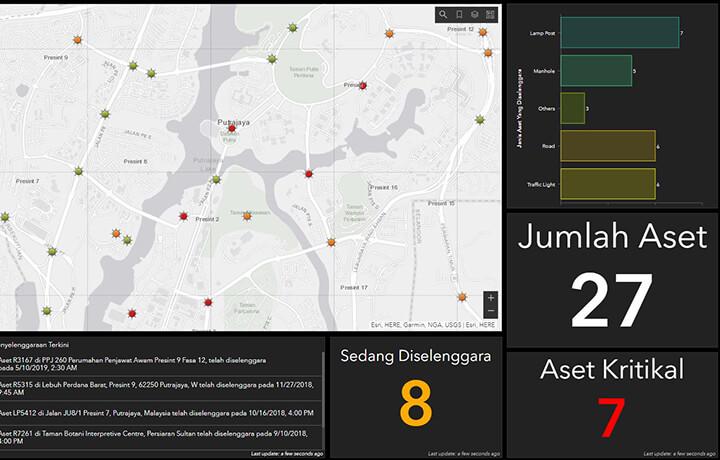
Task: Click the Presint 15 map label
Action: (x=441, y=203)
